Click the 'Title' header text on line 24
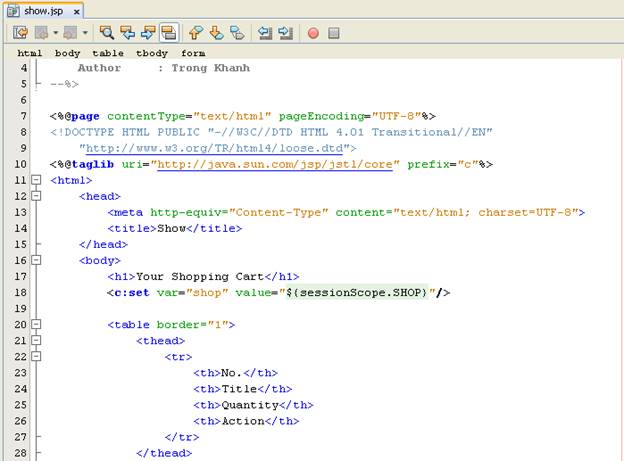Viewport: 624px width, 461px height. point(239,389)
